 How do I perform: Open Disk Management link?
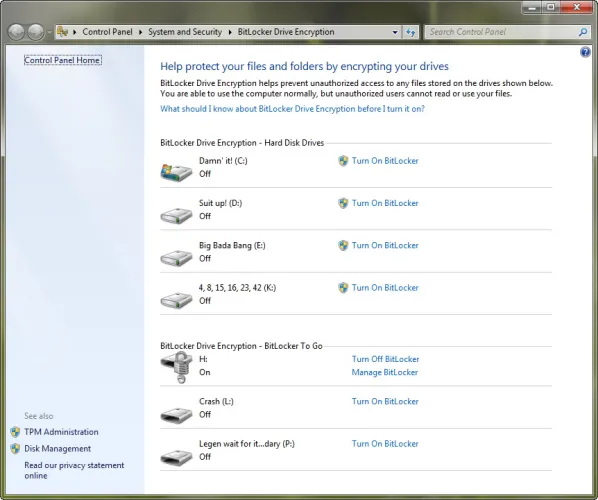pos(58,449)
